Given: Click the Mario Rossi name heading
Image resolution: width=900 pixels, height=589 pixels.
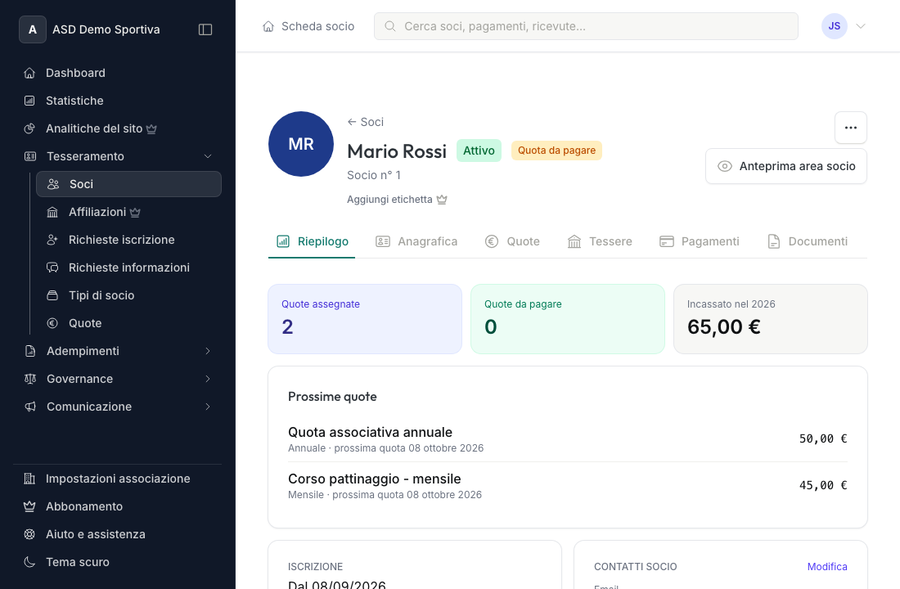Looking at the screenshot, I should [x=397, y=151].
